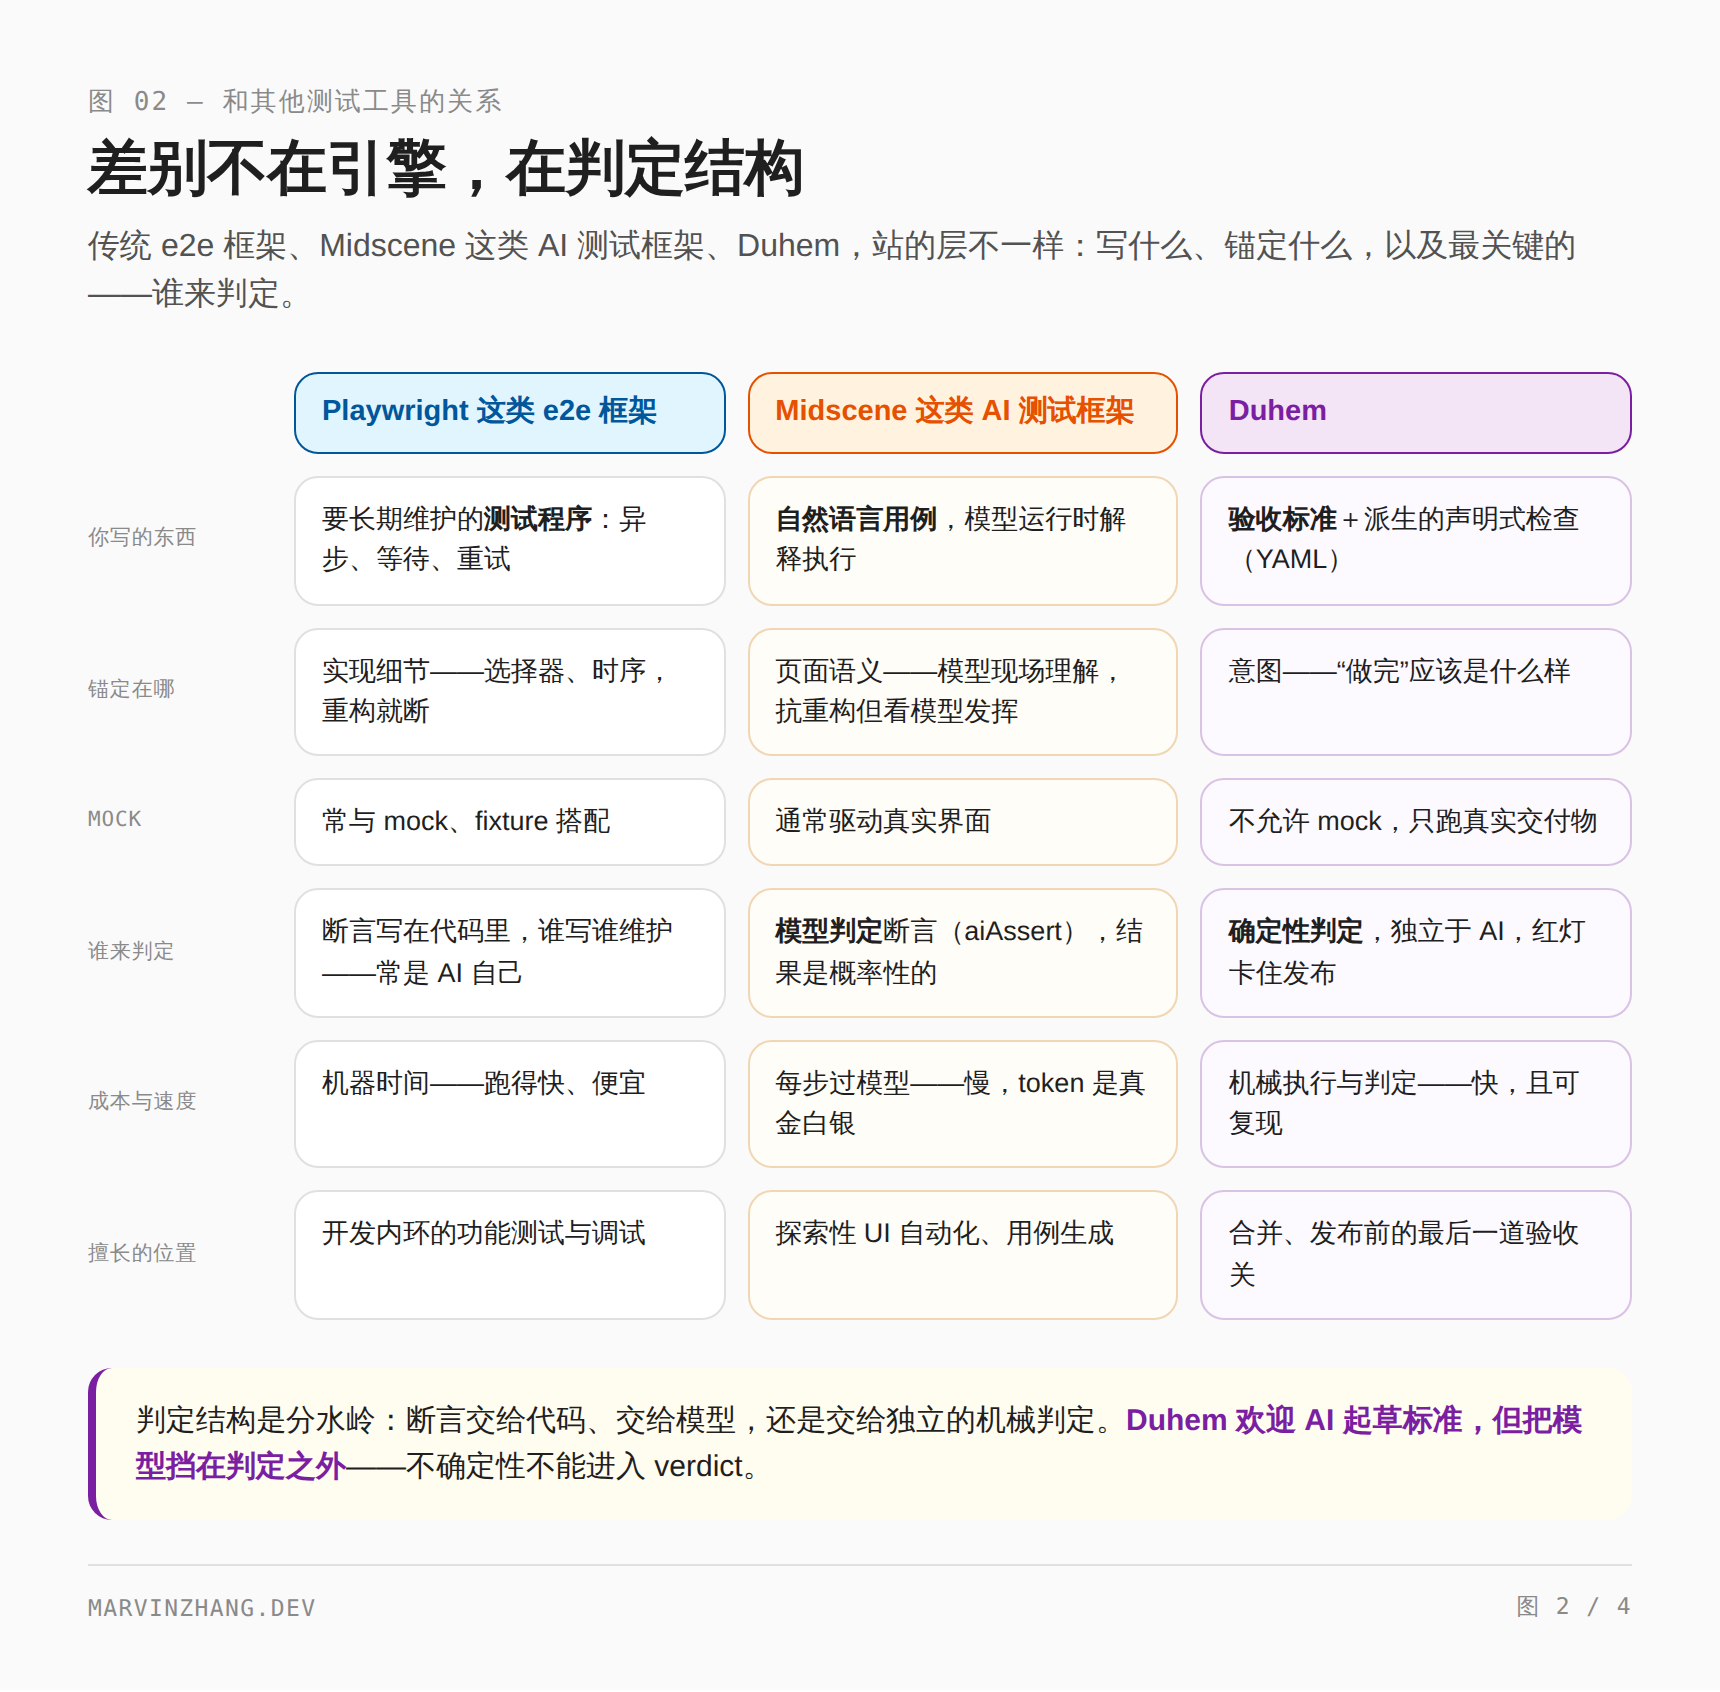
Task: Click the caption '图 02 — 和其他测试工具的关系'
Action: tap(295, 101)
